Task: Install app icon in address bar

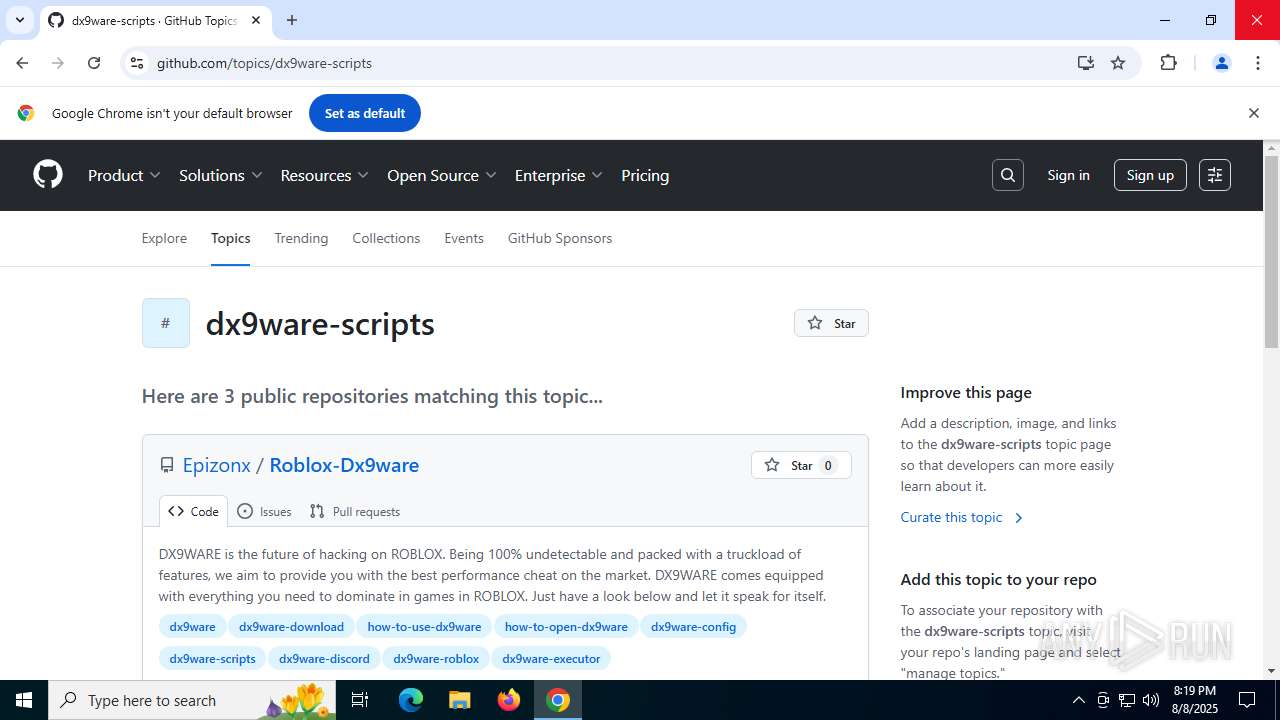Action: pyautogui.click(x=1086, y=63)
